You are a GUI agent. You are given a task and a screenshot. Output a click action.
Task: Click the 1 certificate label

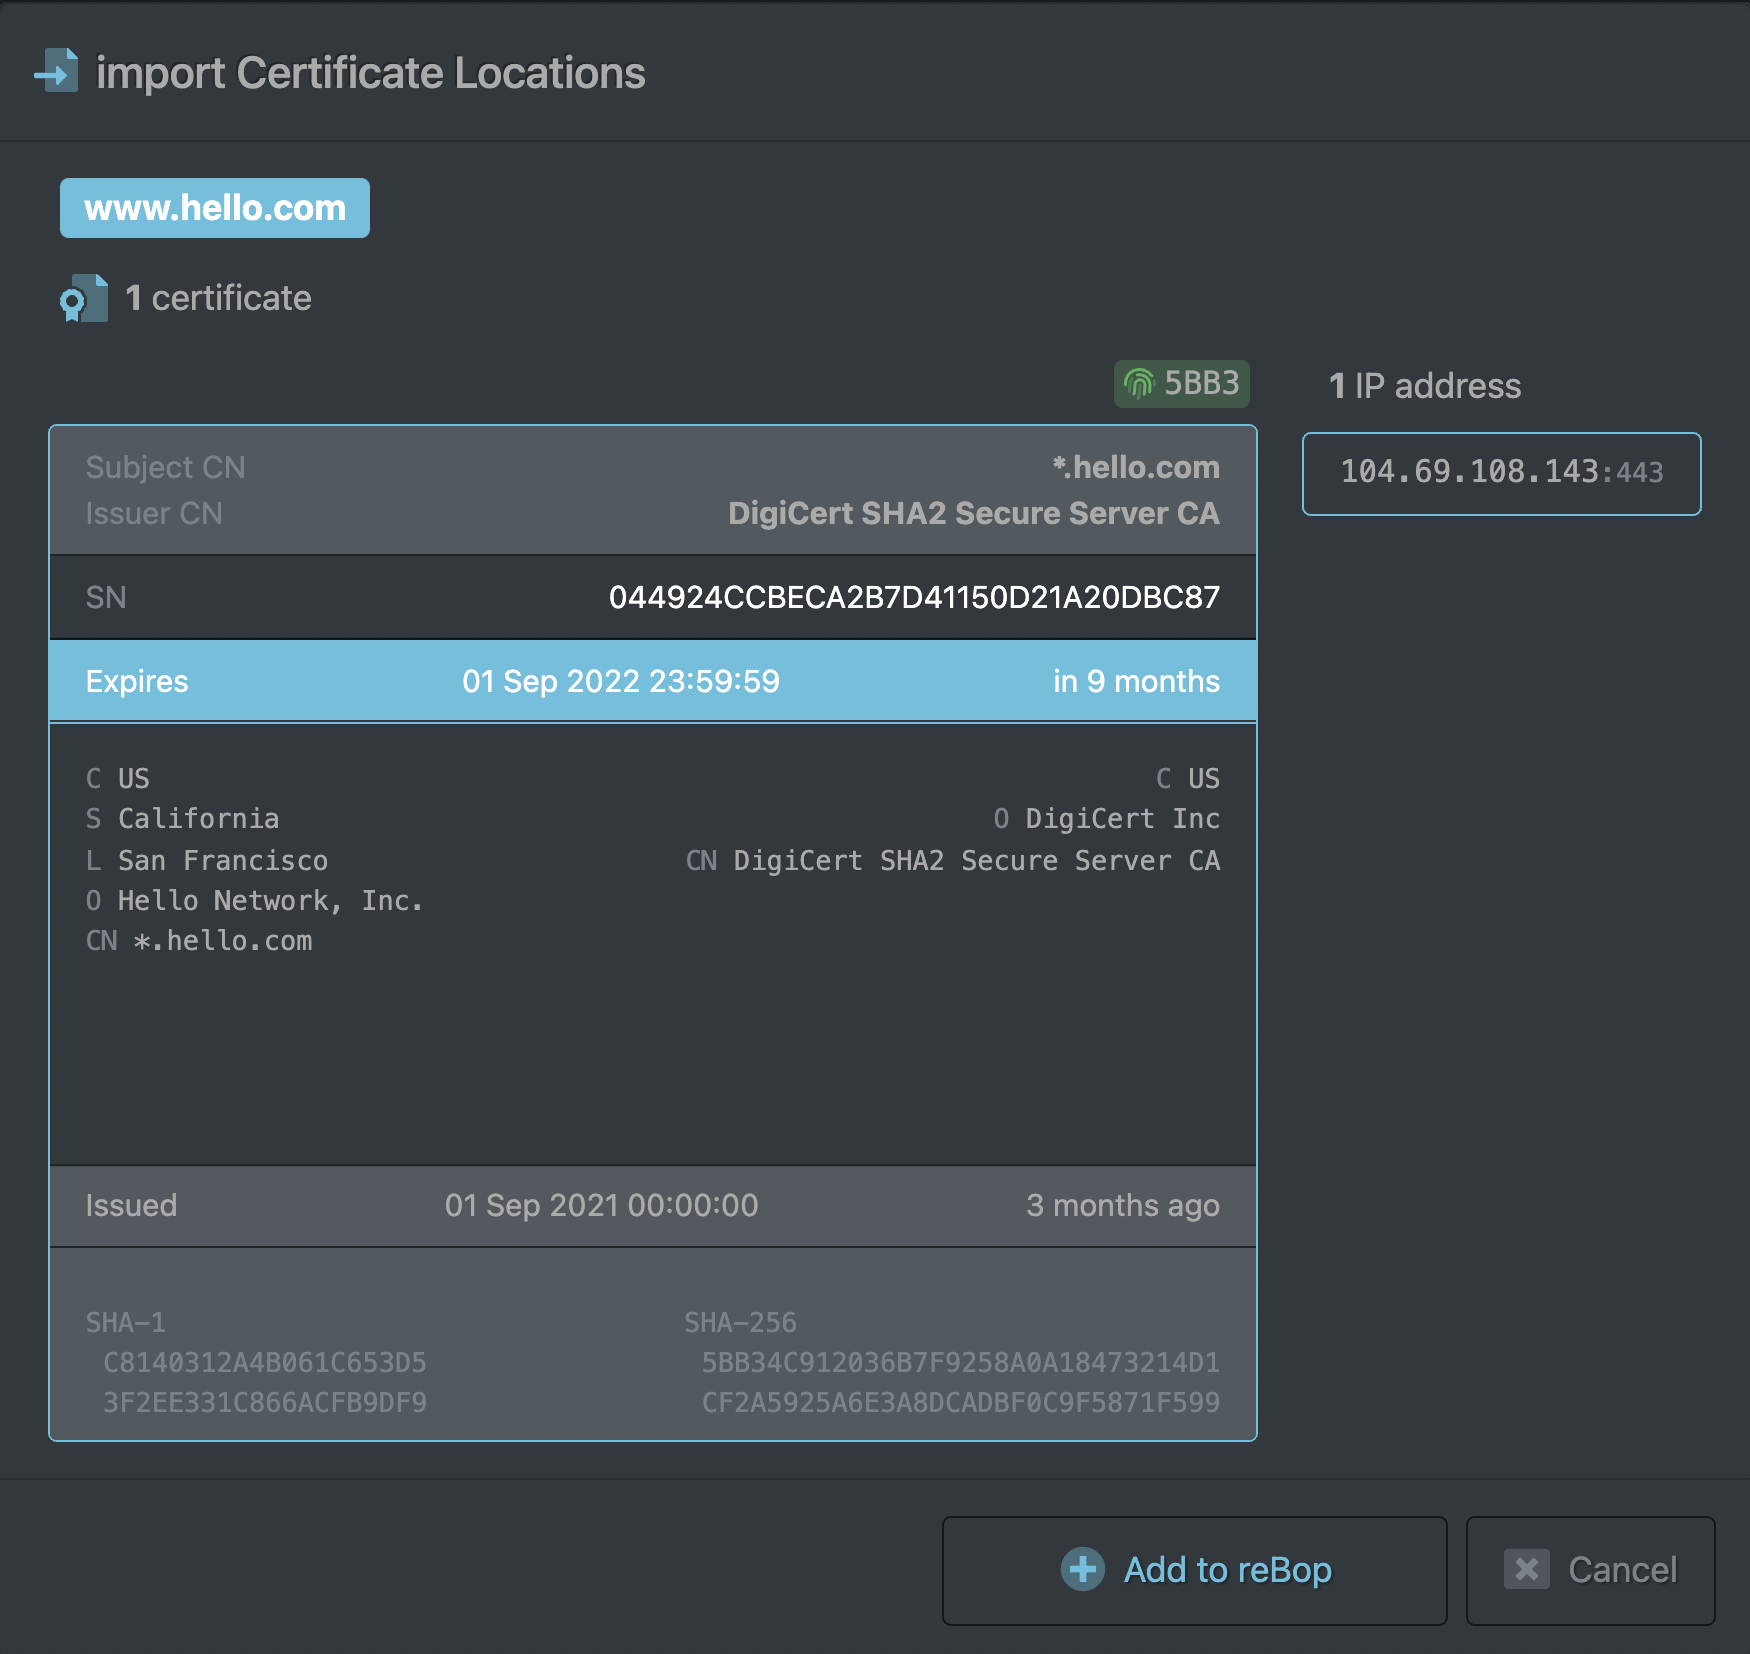coord(217,297)
